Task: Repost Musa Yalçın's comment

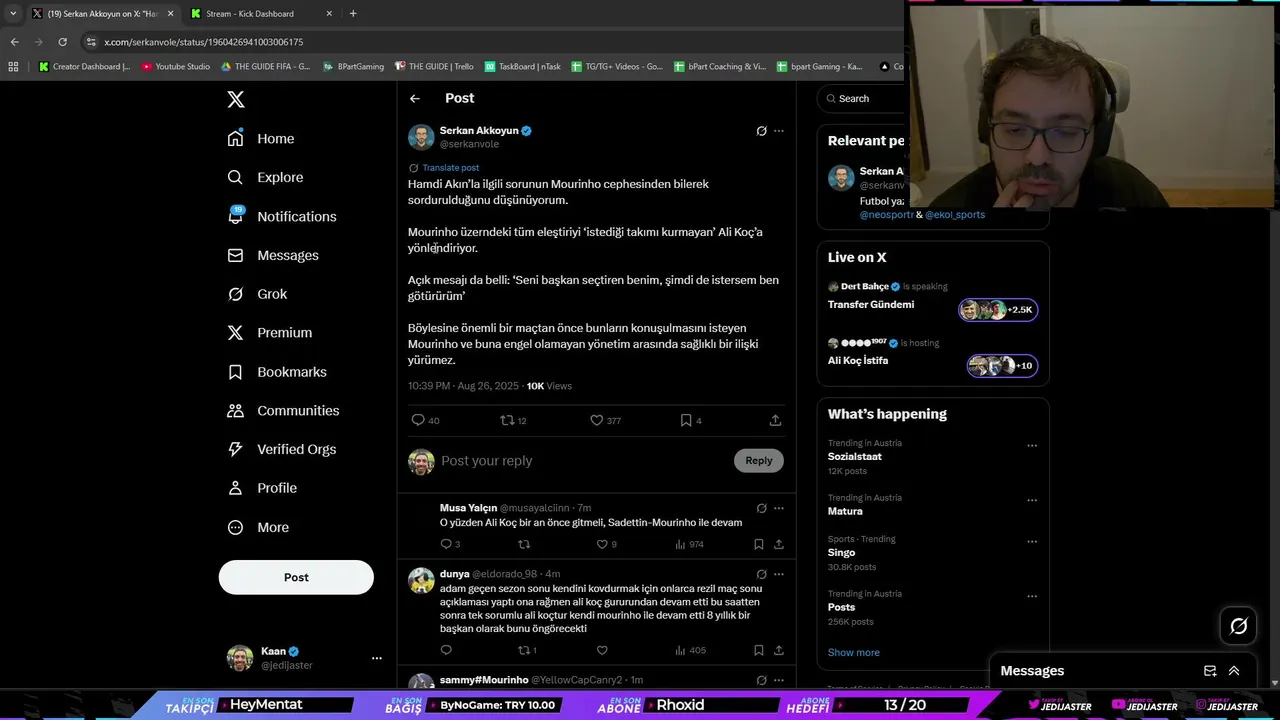Action: click(x=524, y=544)
